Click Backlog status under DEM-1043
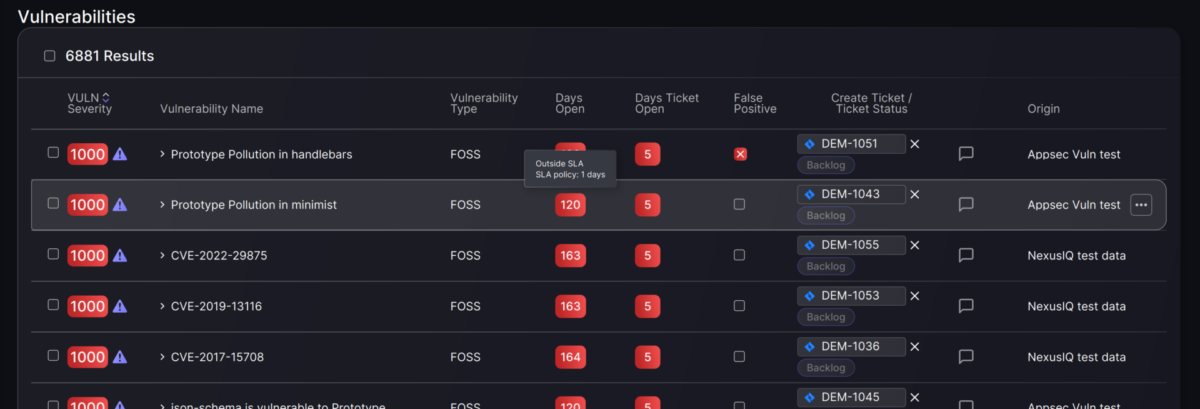 pos(826,215)
